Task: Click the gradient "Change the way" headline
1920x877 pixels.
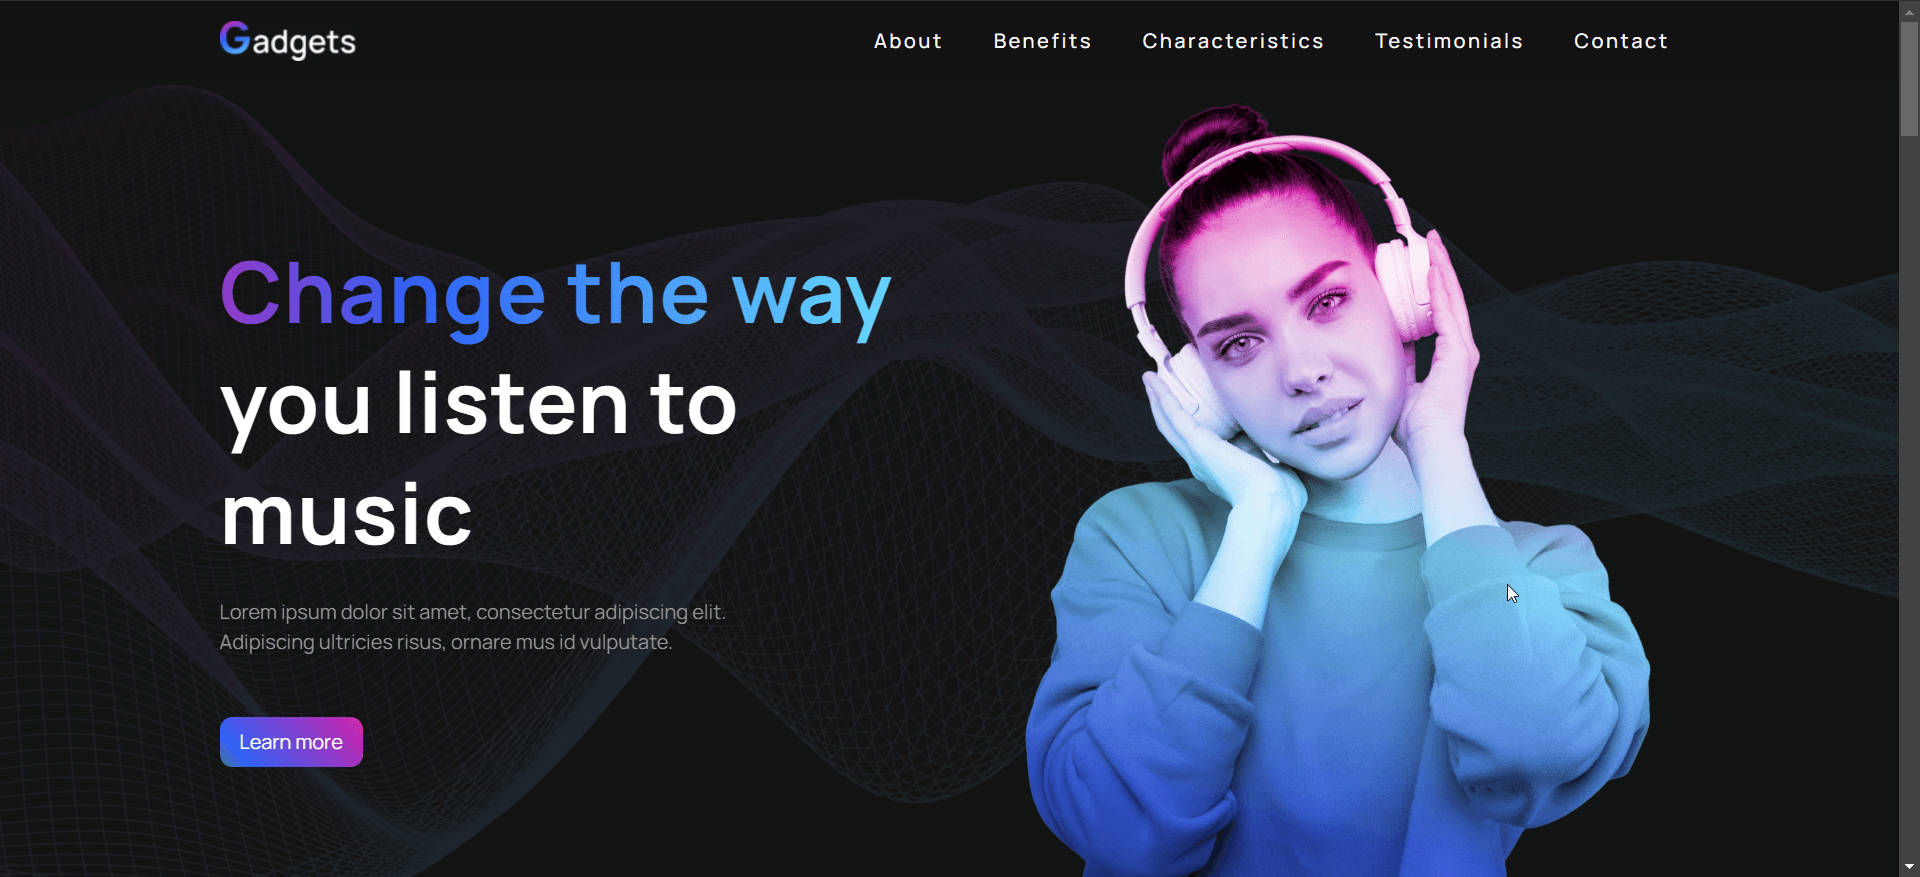Action: (555, 295)
